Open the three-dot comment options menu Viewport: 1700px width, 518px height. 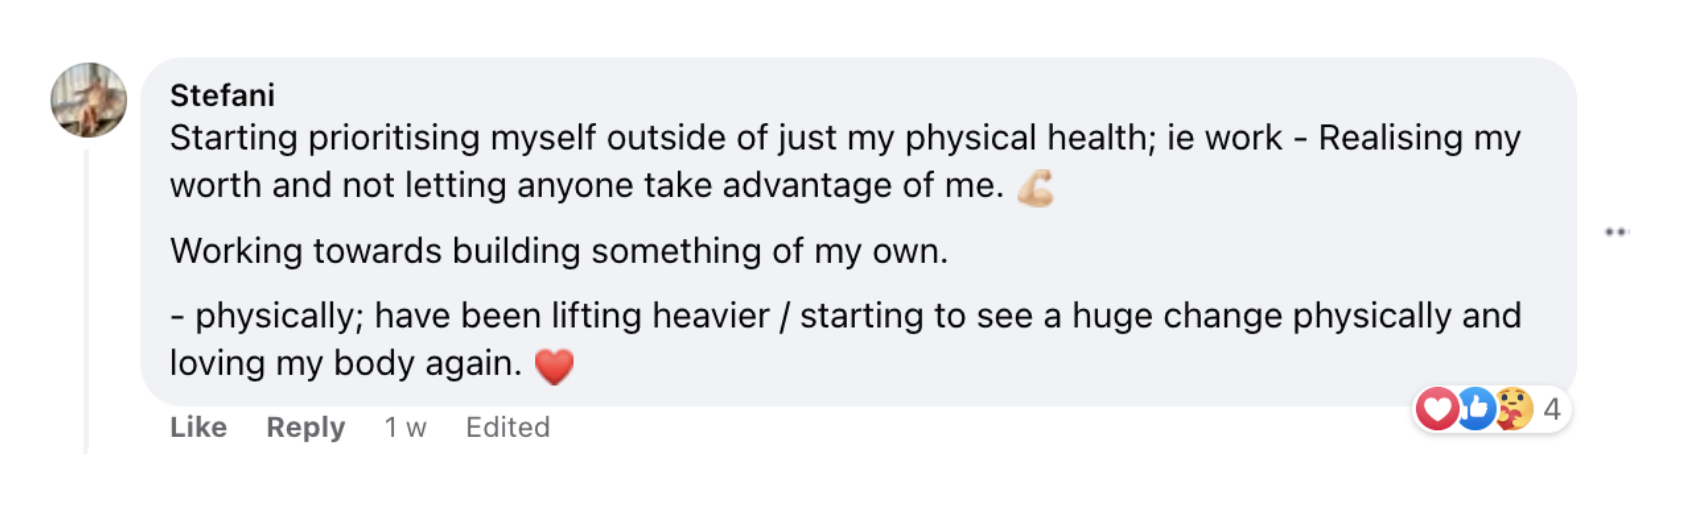tap(1616, 232)
